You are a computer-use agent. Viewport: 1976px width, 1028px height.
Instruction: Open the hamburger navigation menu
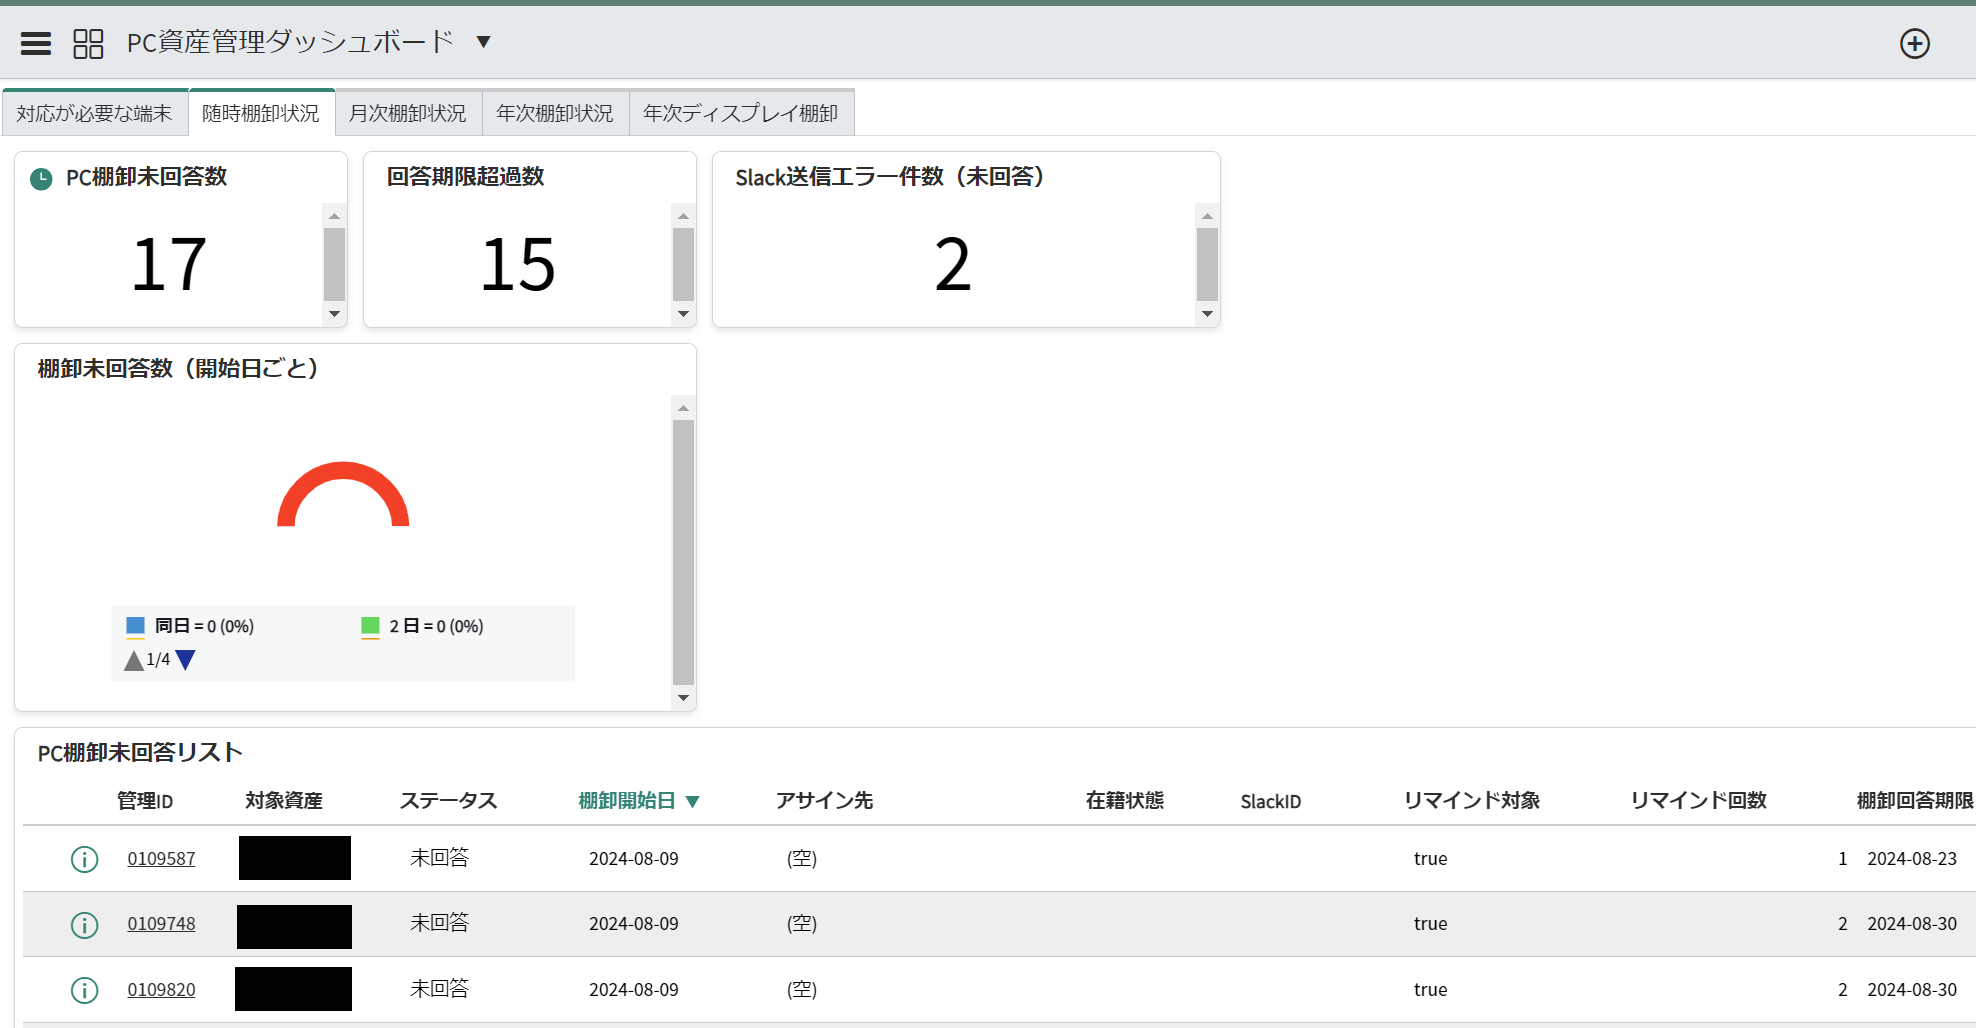(x=36, y=43)
